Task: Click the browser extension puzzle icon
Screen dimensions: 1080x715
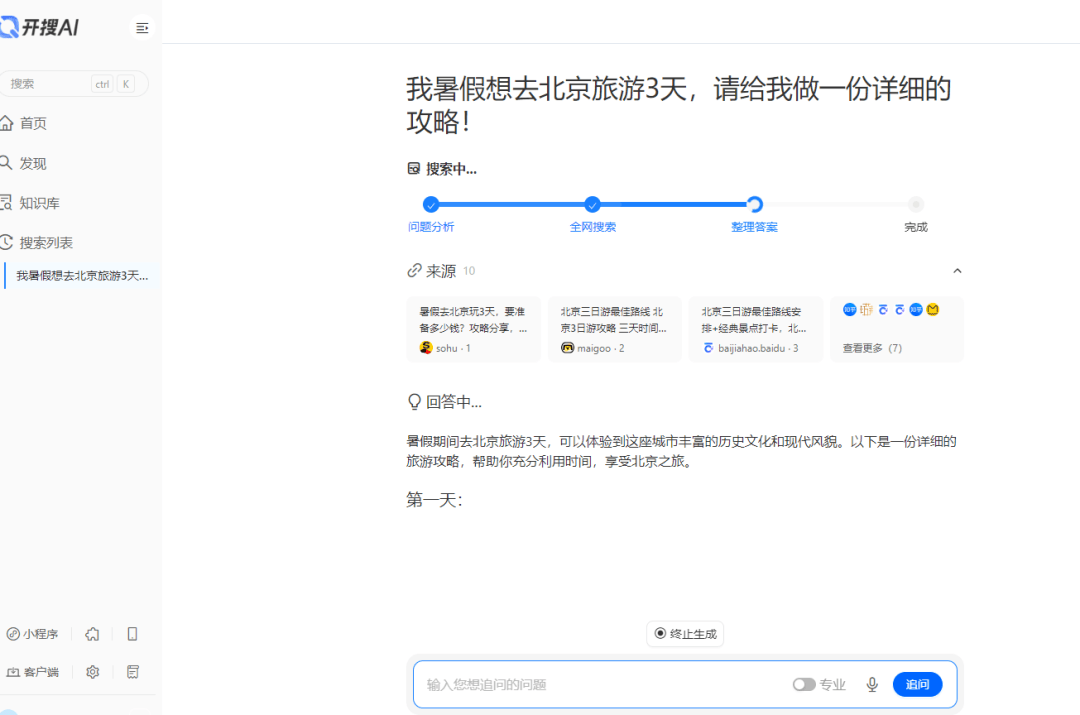Action: pyautogui.click(x=92, y=634)
